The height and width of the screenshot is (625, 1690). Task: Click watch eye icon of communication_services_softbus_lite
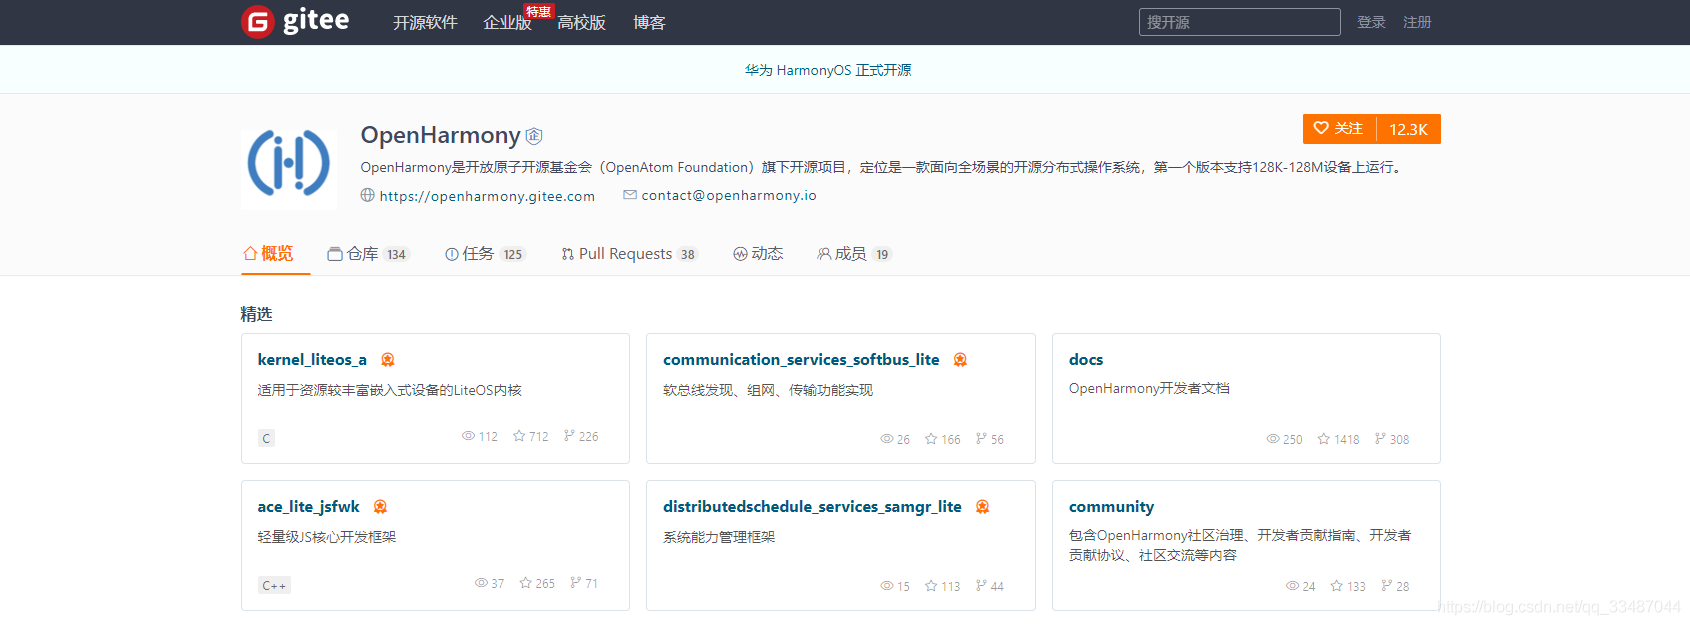pos(886,439)
